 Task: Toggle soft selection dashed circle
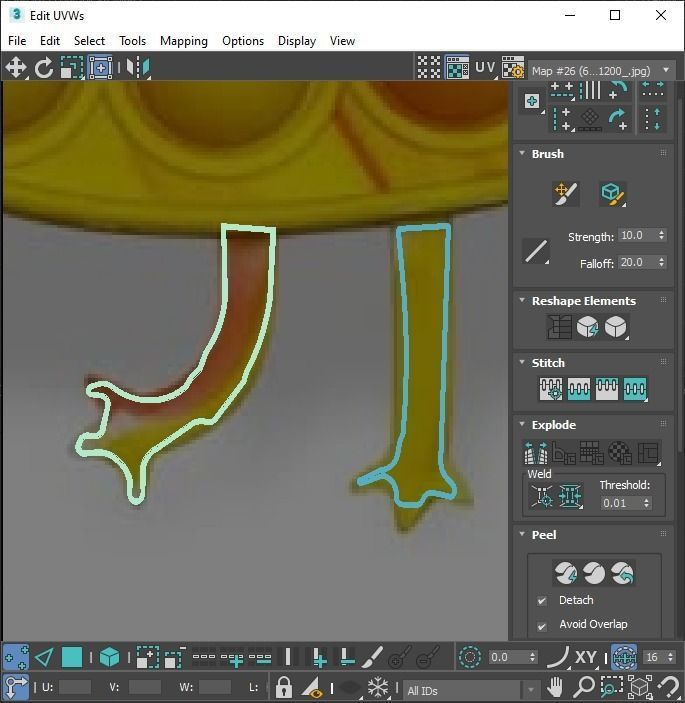pos(470,657)
